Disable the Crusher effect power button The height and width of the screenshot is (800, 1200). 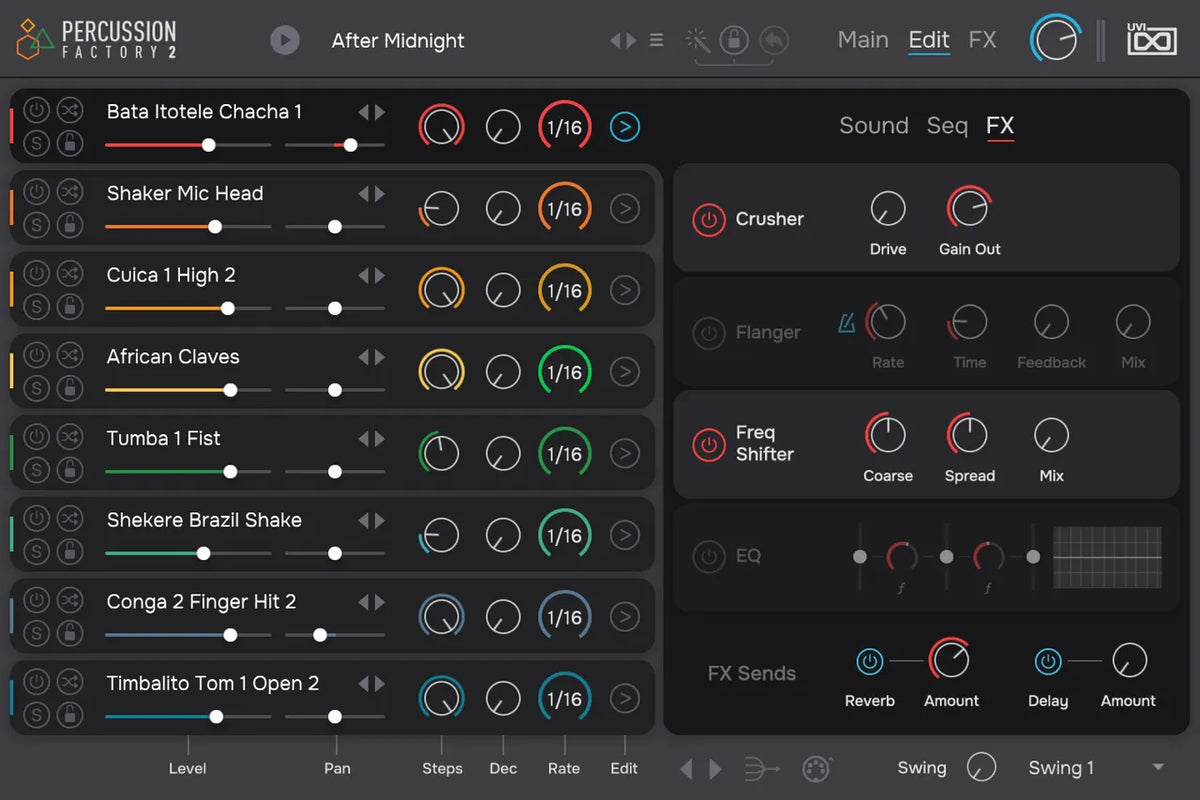click(x=708, y=220)
